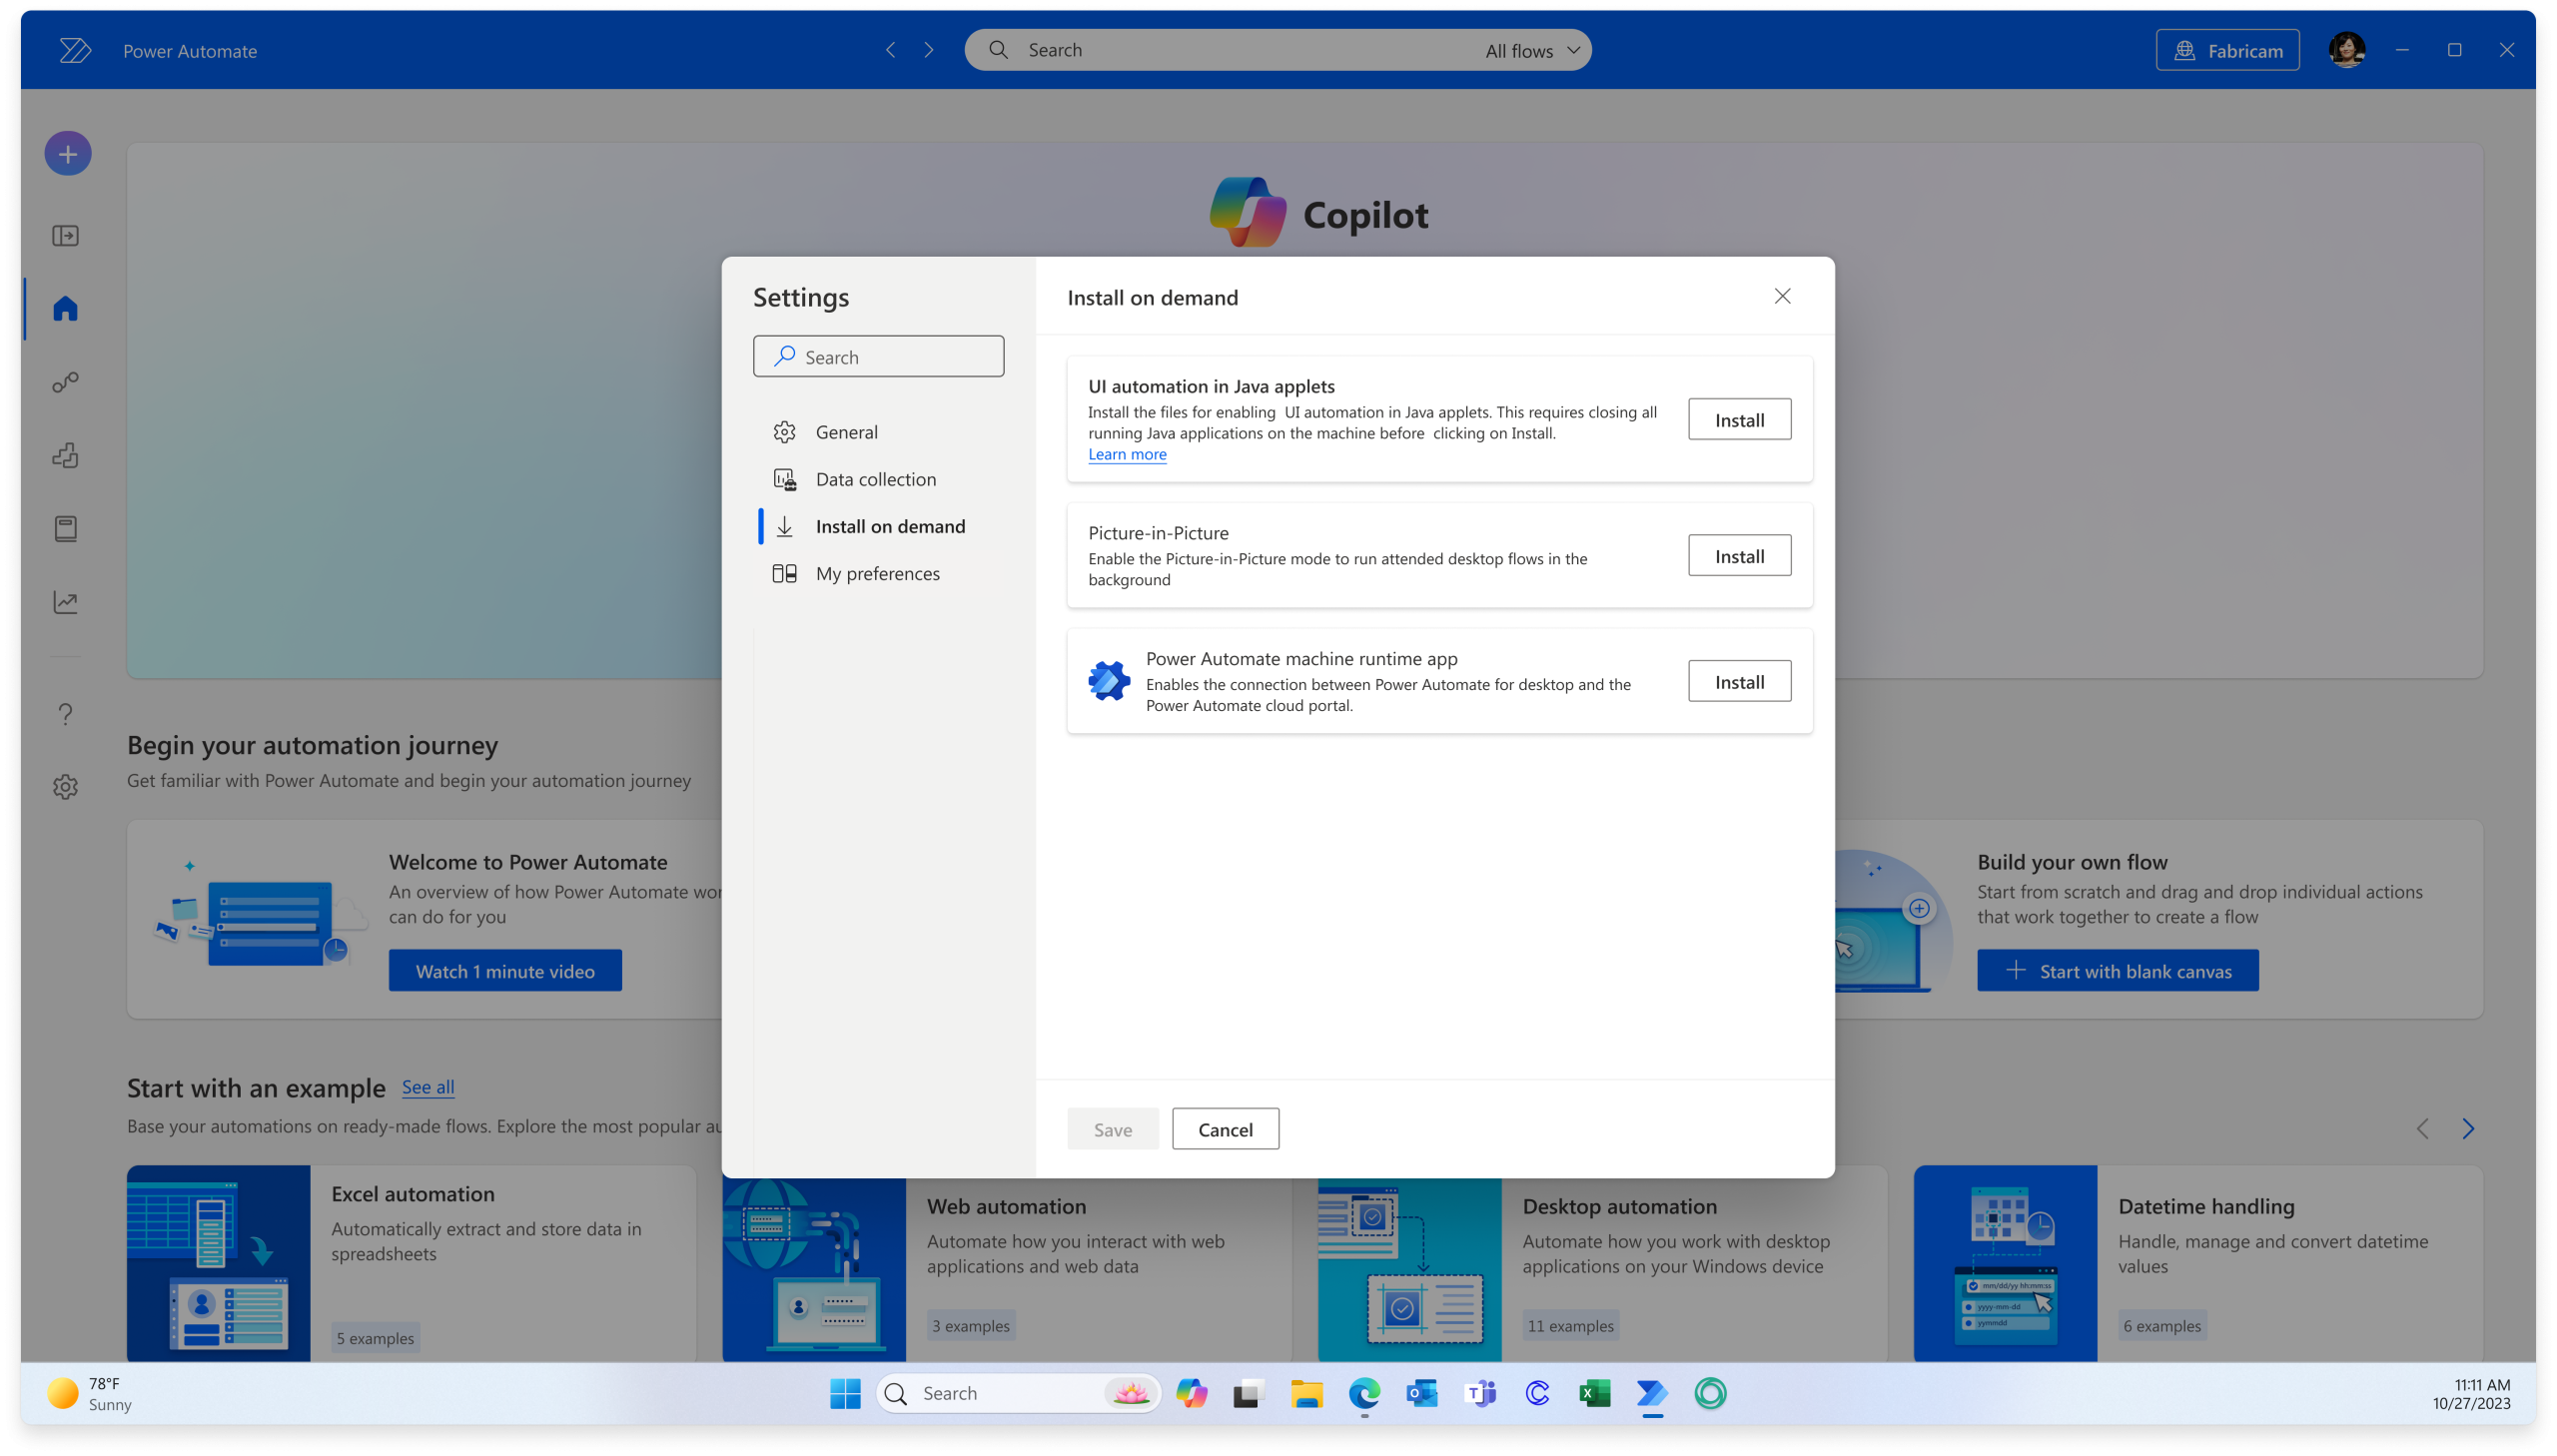Click the Power Automate machine runtime app icon
This screenshot has height=1456, width=2557.
[x=1109, y=681]
